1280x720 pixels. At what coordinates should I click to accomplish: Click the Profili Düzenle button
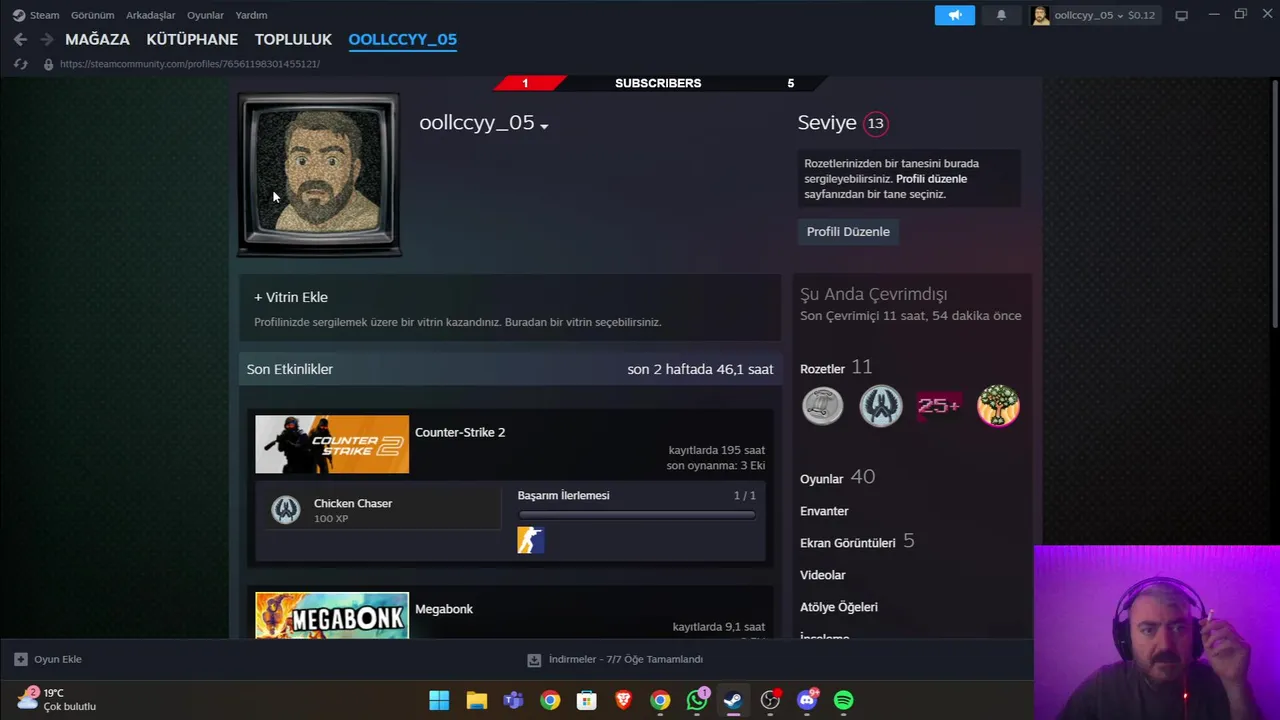pyautogui.click(x=848, y=231)
